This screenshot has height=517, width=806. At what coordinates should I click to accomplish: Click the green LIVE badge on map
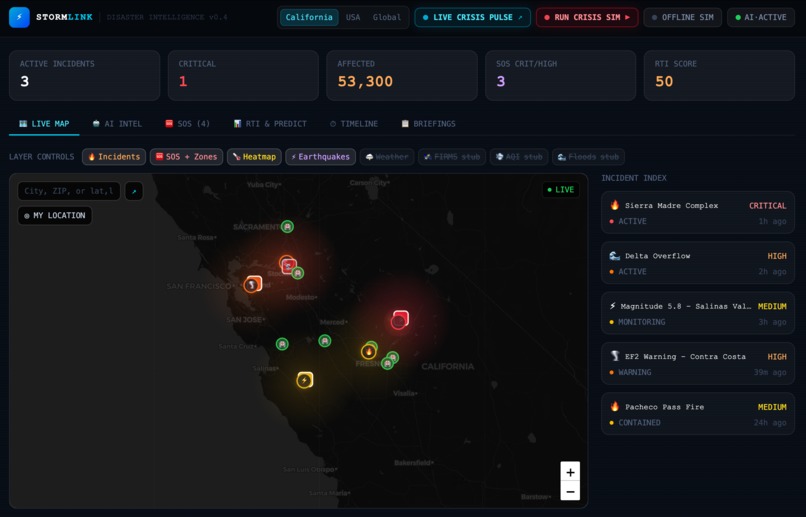click(x=561, y=190)
